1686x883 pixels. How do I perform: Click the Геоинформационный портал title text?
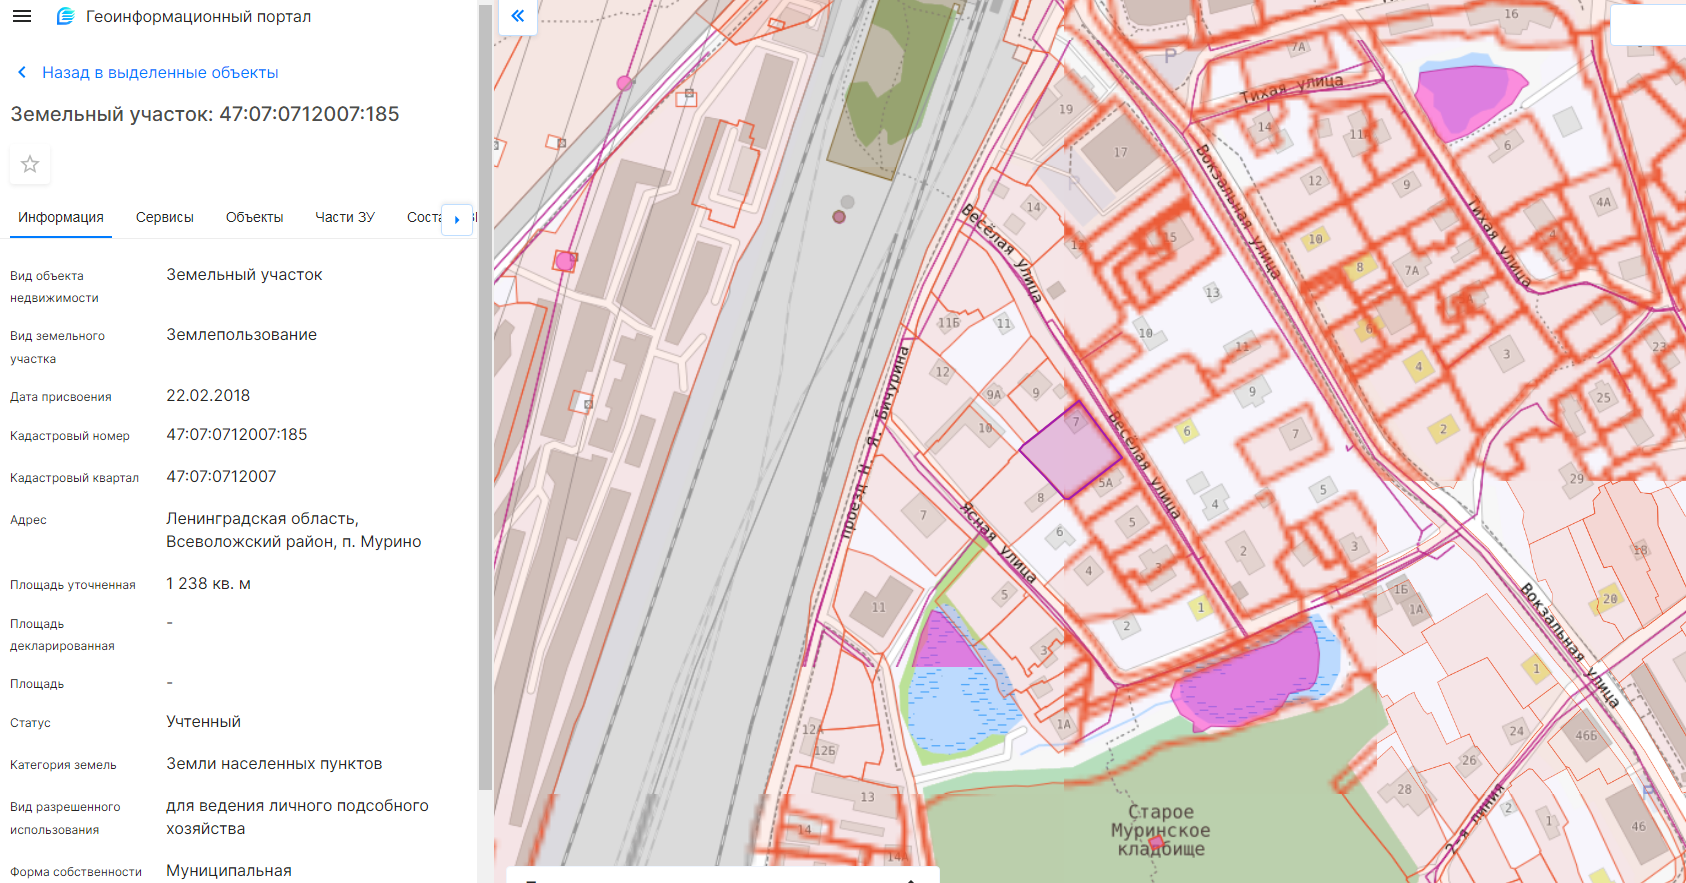pyautogui.click(x=198, y=16)
